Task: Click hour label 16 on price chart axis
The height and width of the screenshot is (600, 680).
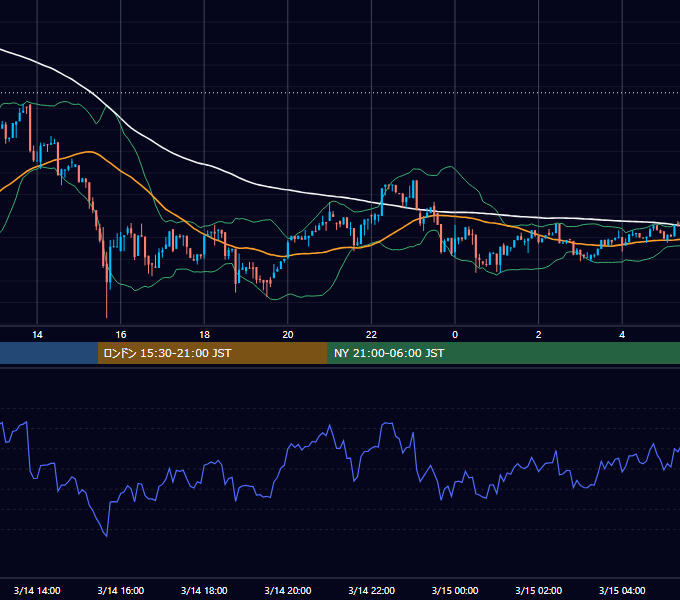Action: 121,334
